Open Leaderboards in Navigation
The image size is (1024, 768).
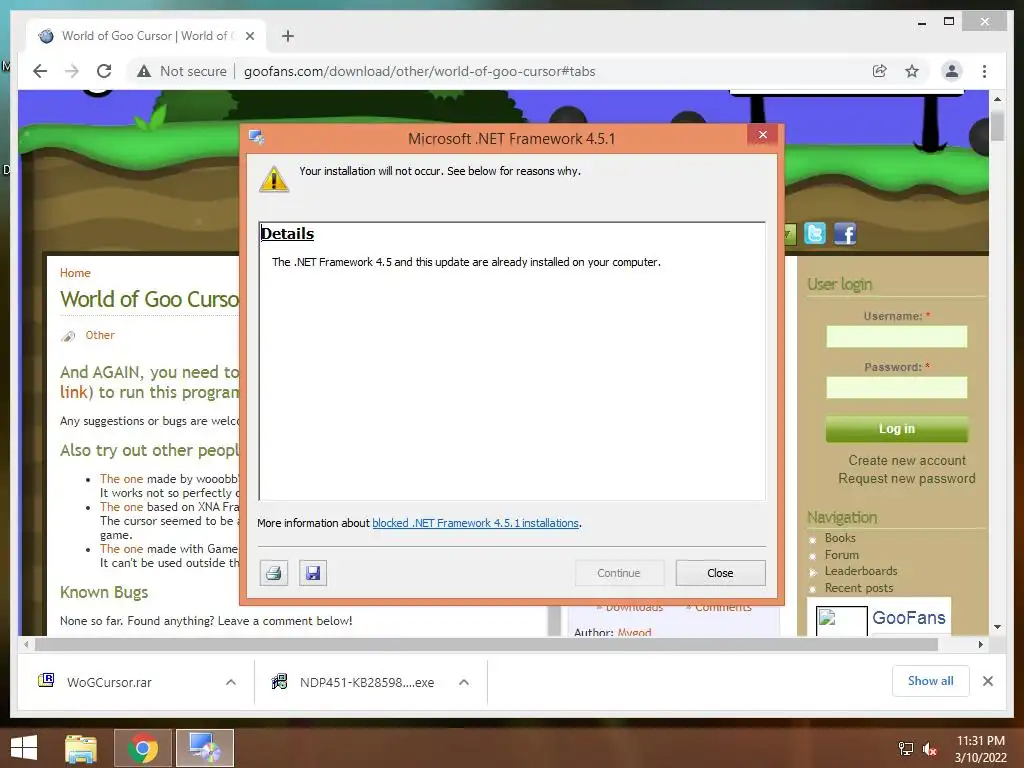[x=861, y=571]
